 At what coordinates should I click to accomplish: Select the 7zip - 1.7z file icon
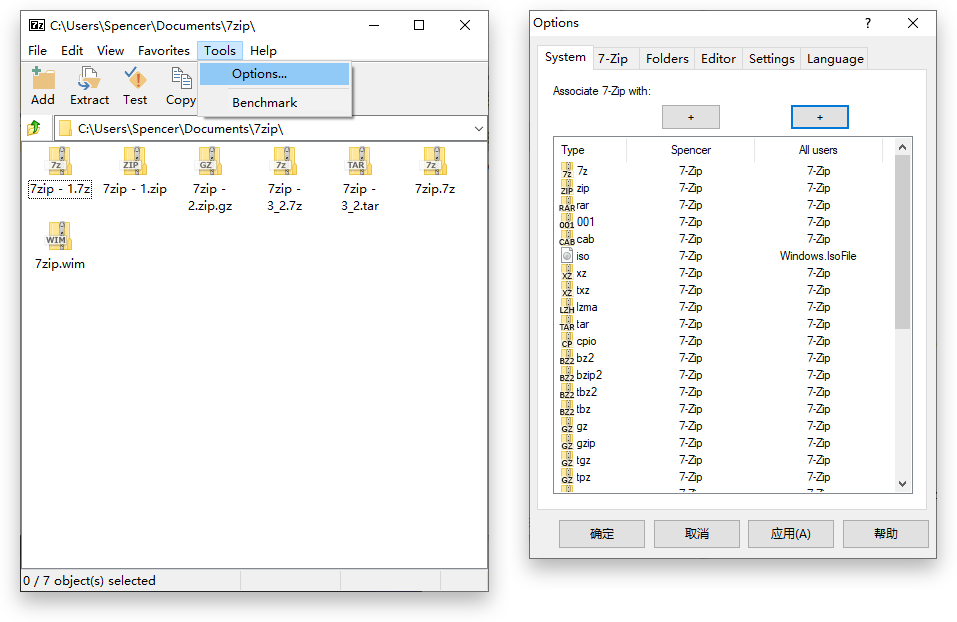point(60,161)
